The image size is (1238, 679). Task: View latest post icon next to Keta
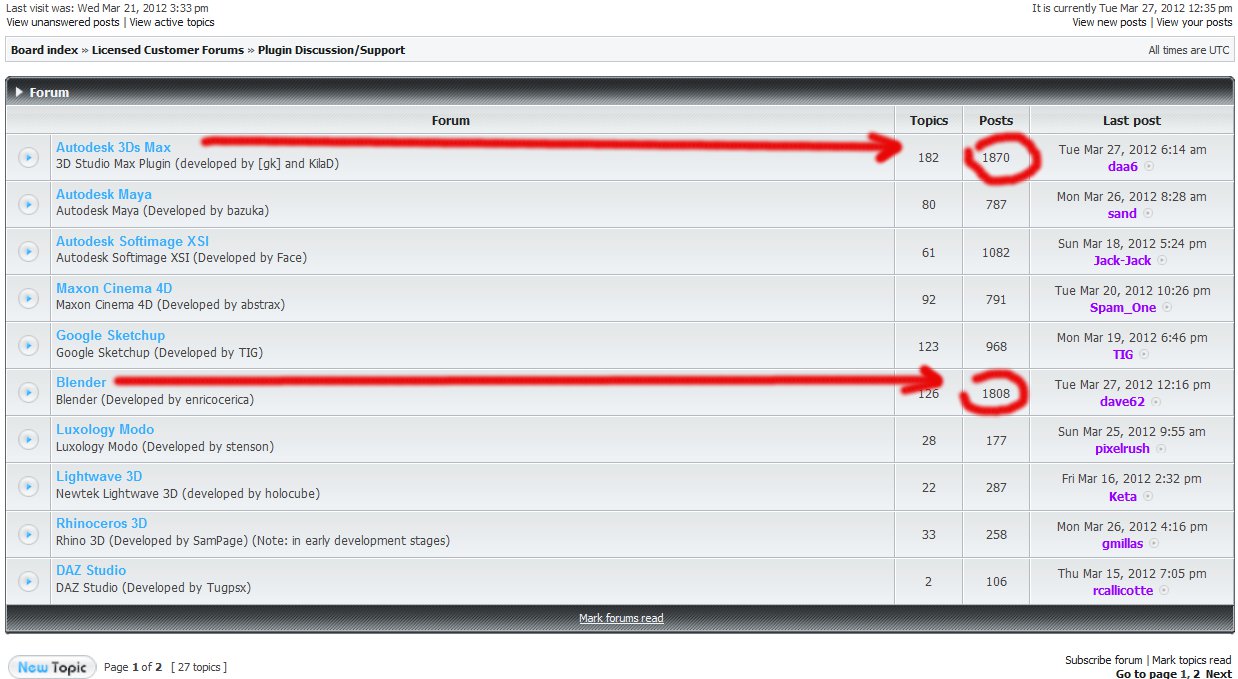pyautogui.click(x=1148, y=496)
